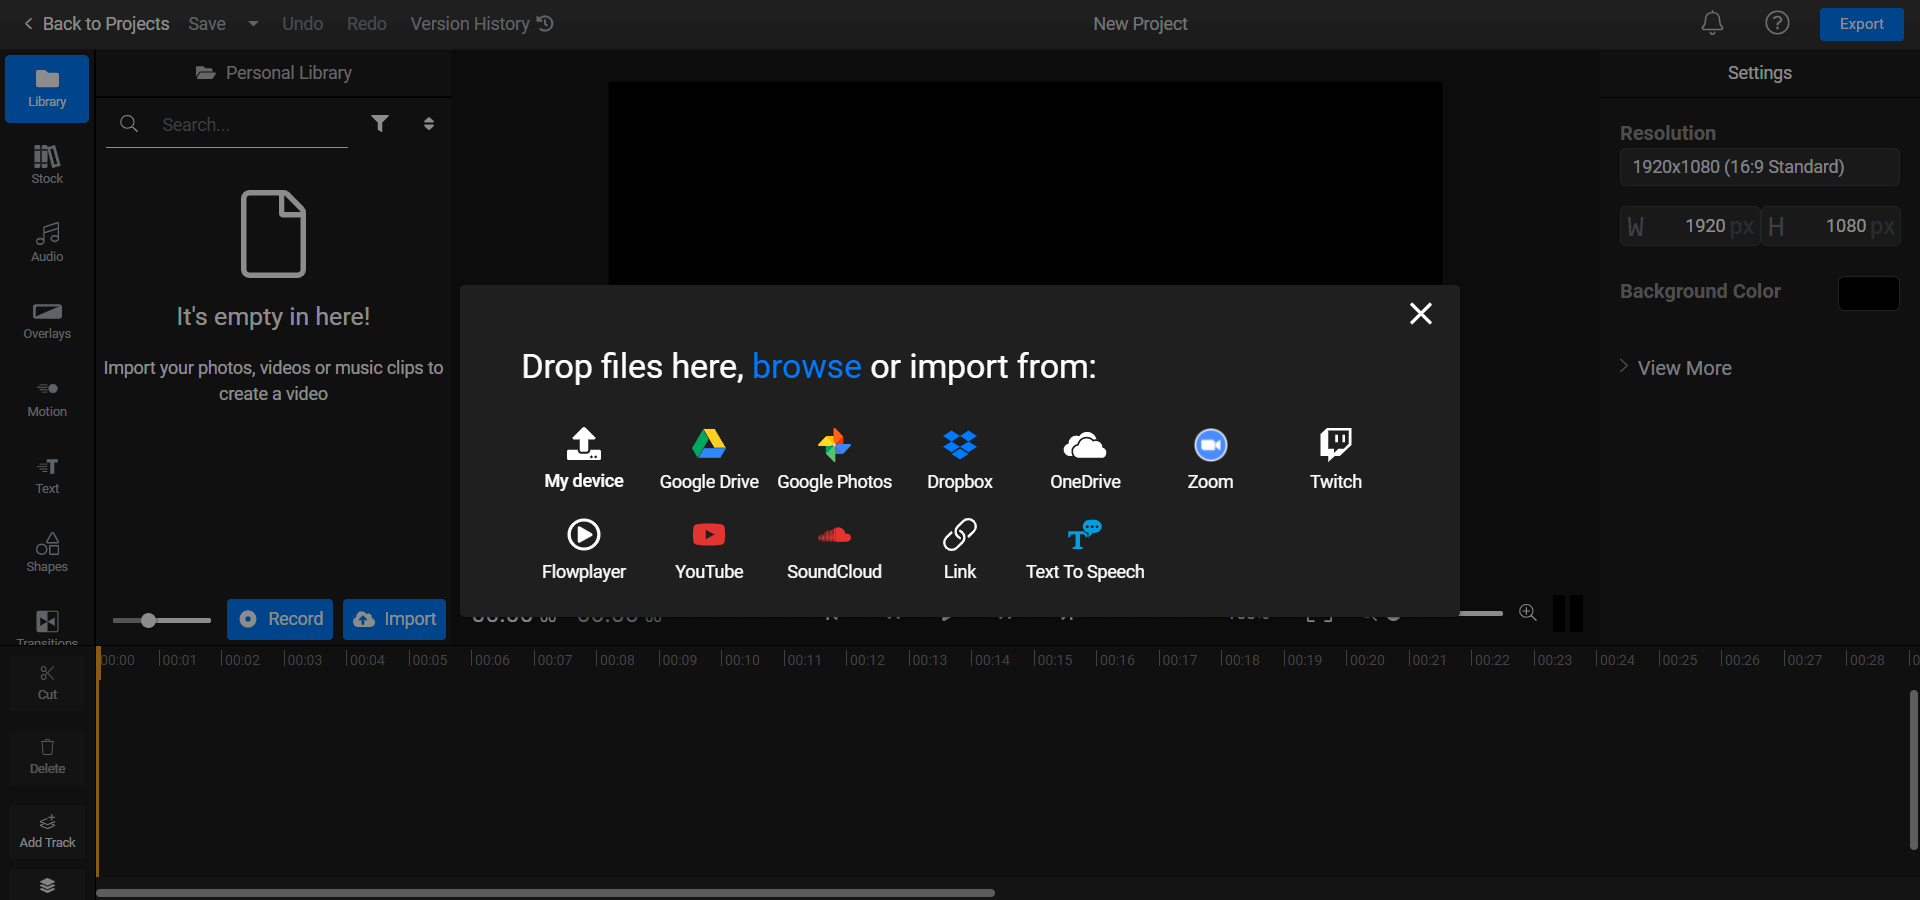Click the Export button
The image size is (1920, 900).
(1861, 24)
